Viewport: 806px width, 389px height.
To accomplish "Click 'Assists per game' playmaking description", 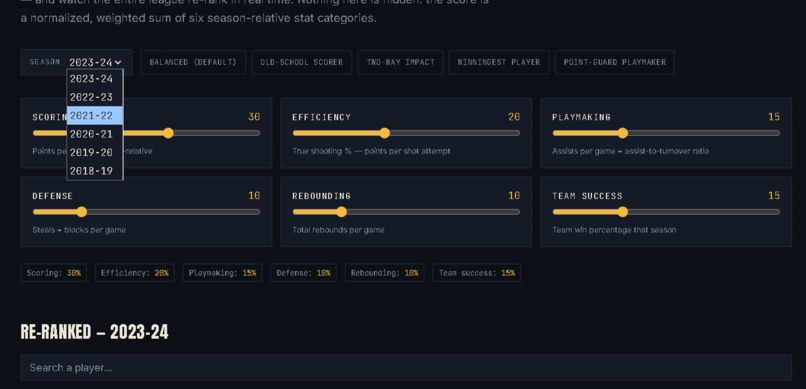I will click(630, 151).
